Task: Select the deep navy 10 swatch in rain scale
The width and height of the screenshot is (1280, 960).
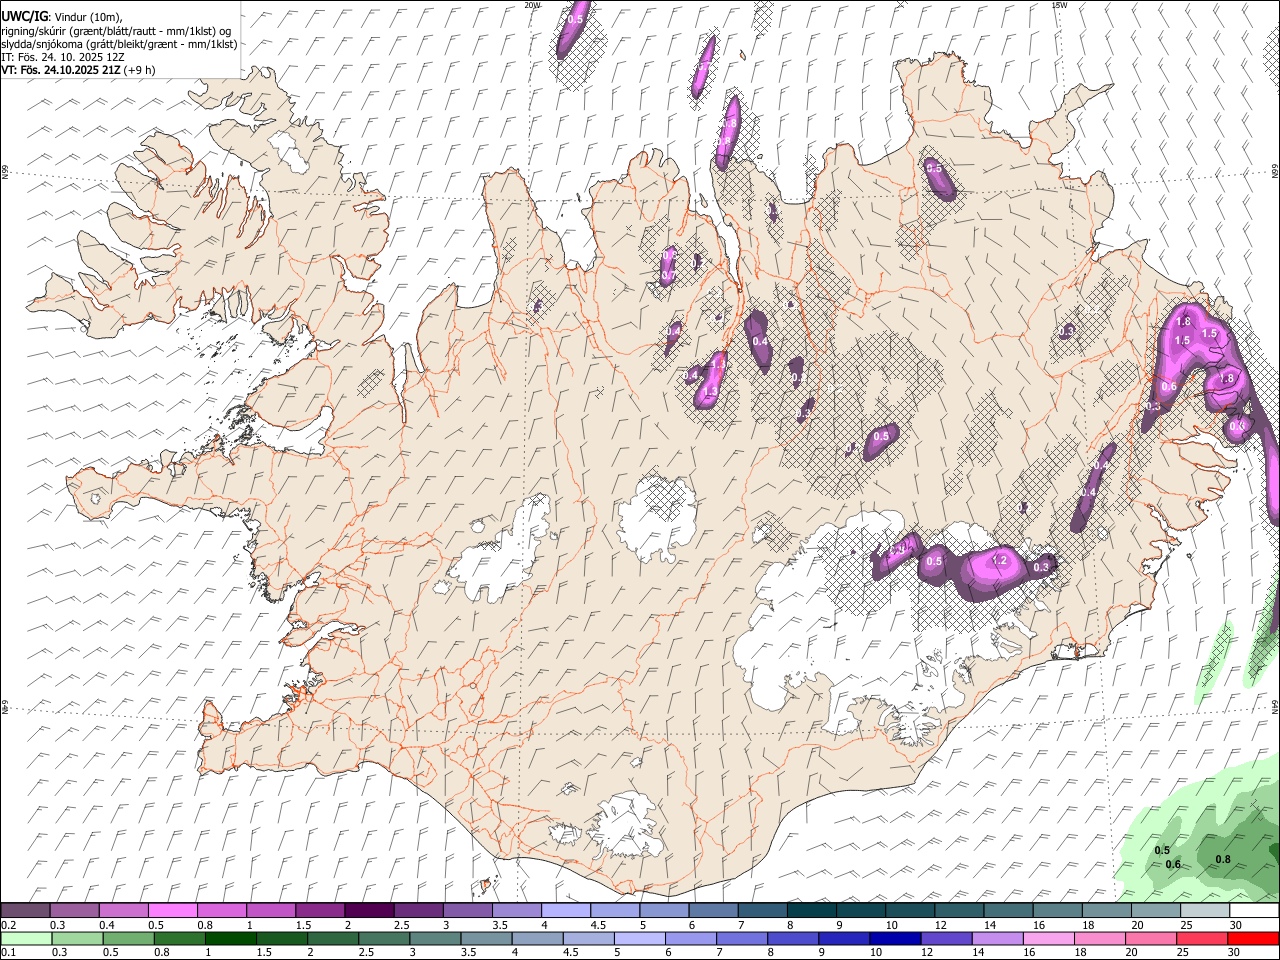Action: (x=896, y=938)
